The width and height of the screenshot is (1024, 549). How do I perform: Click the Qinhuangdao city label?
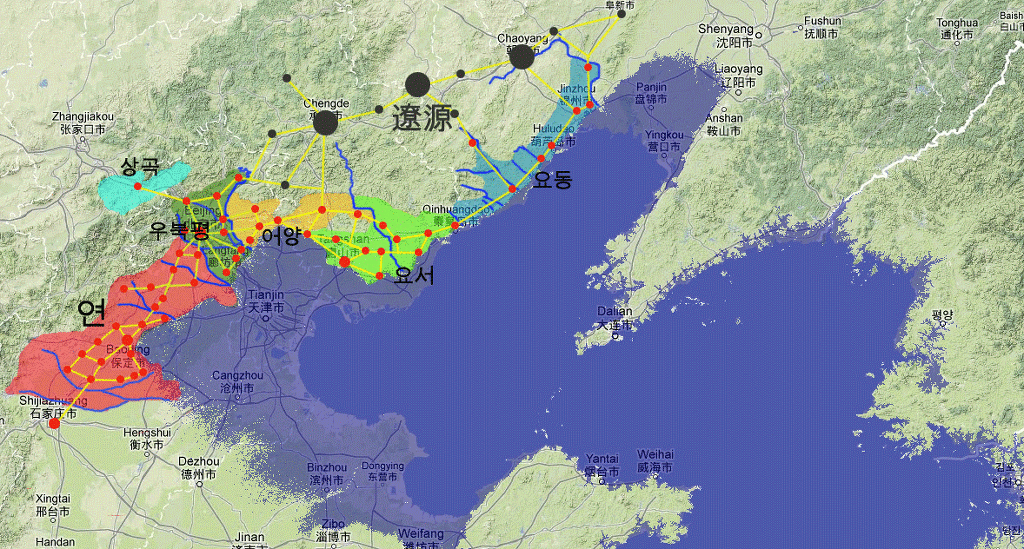click(x=458, y=214)
